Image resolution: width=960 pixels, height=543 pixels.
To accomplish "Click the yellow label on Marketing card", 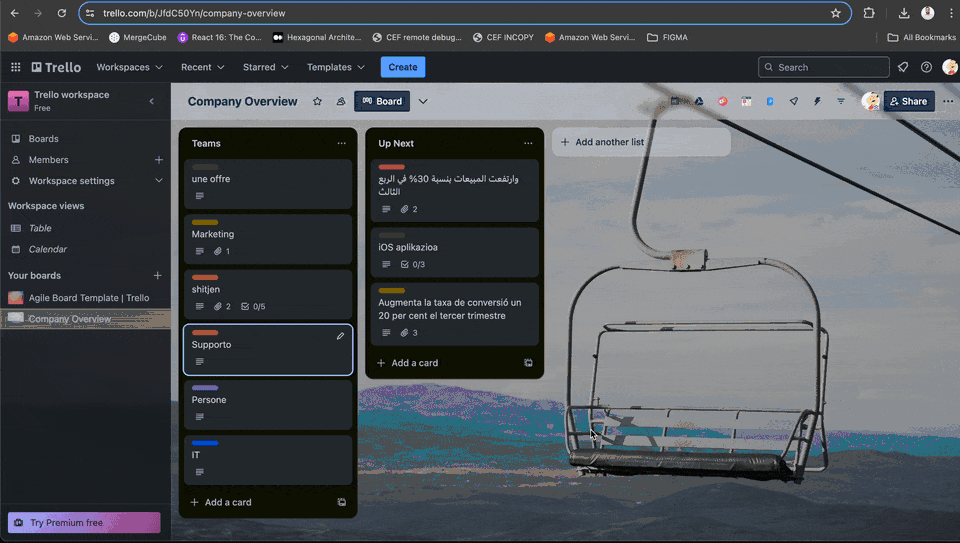I will (x=205, y=222).
